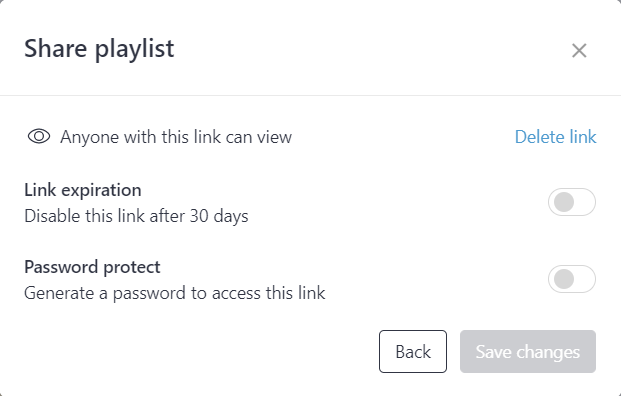Viewport: 621px width, 396px height.
Task: Click the eye view-permission icon
Action: click(x=39, y=137)
